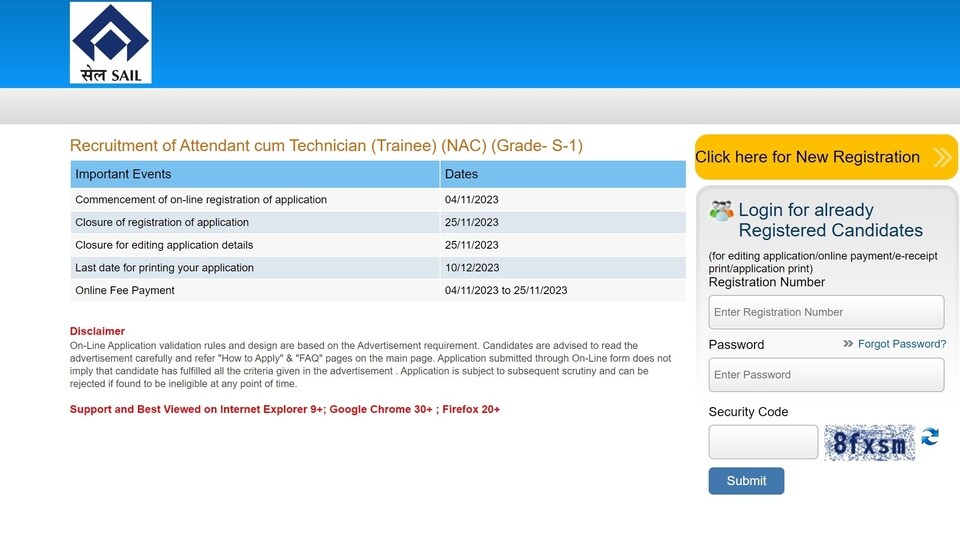This screenshot has height=540, width=960.
Task: Click the Security Code input box
Action: tap(763, 442)
